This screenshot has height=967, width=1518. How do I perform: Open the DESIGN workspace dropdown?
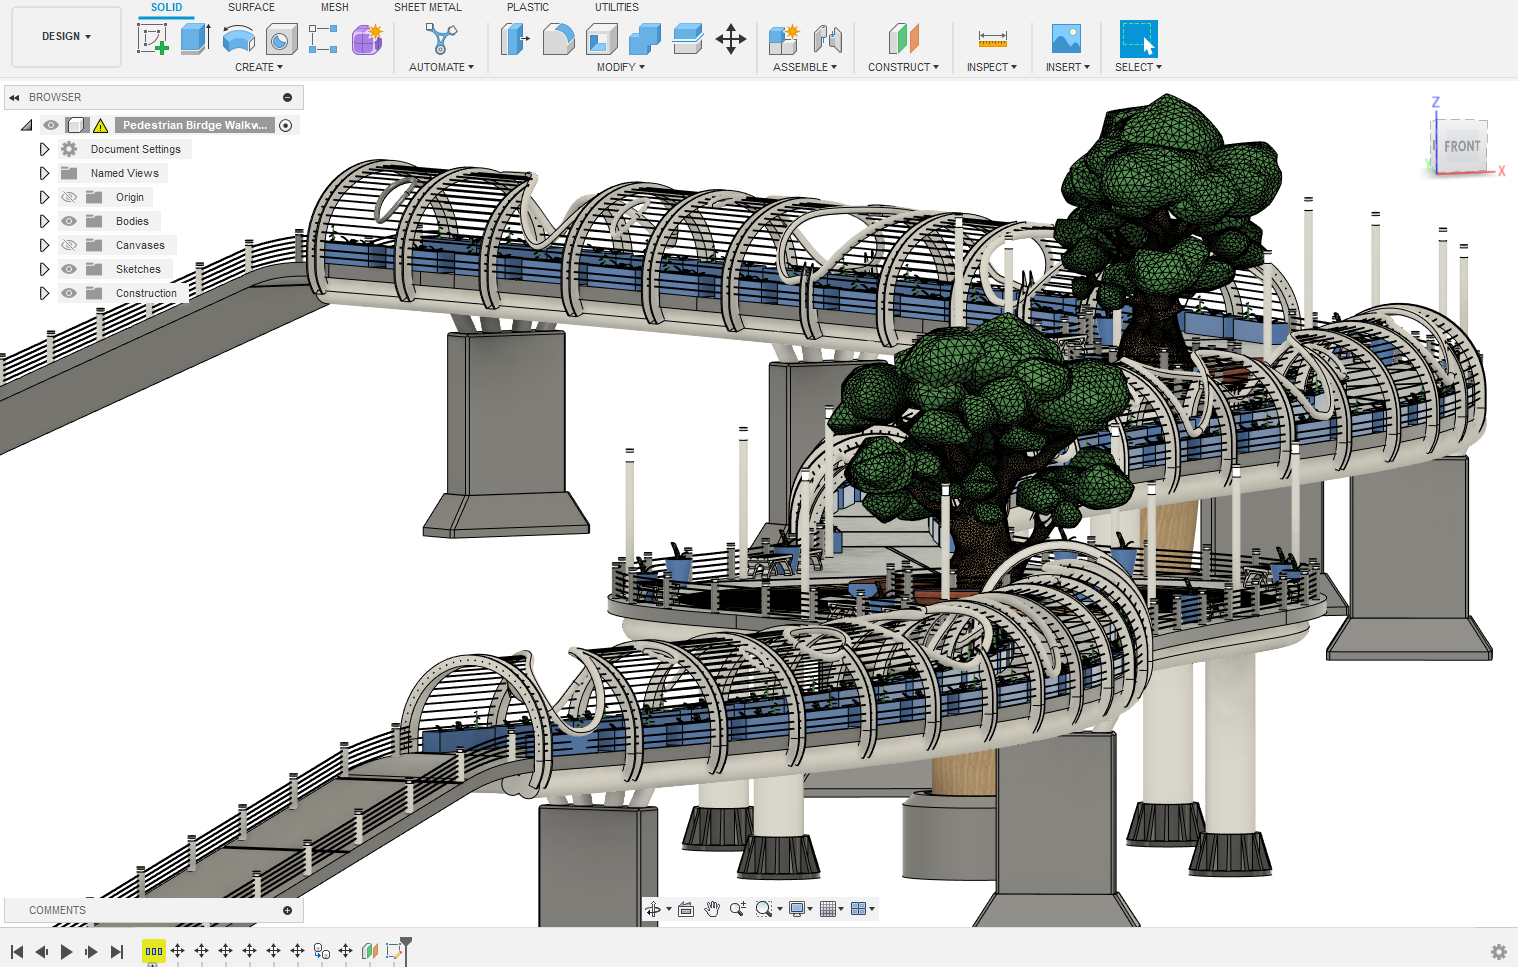pyautogui.click(x=64, y=36)
